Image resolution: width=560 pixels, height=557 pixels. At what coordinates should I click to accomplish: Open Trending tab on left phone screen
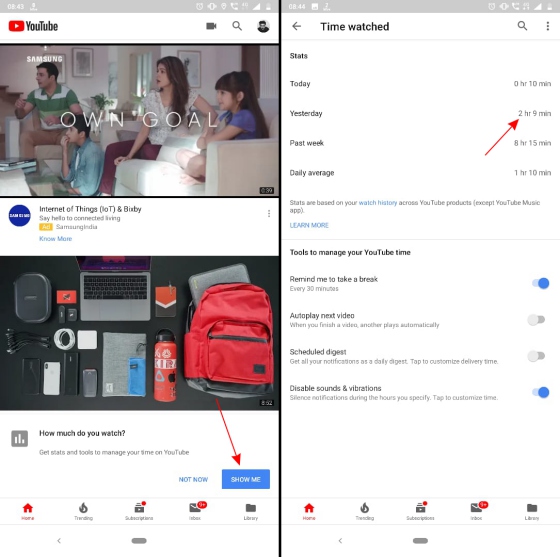click(83, 511)
